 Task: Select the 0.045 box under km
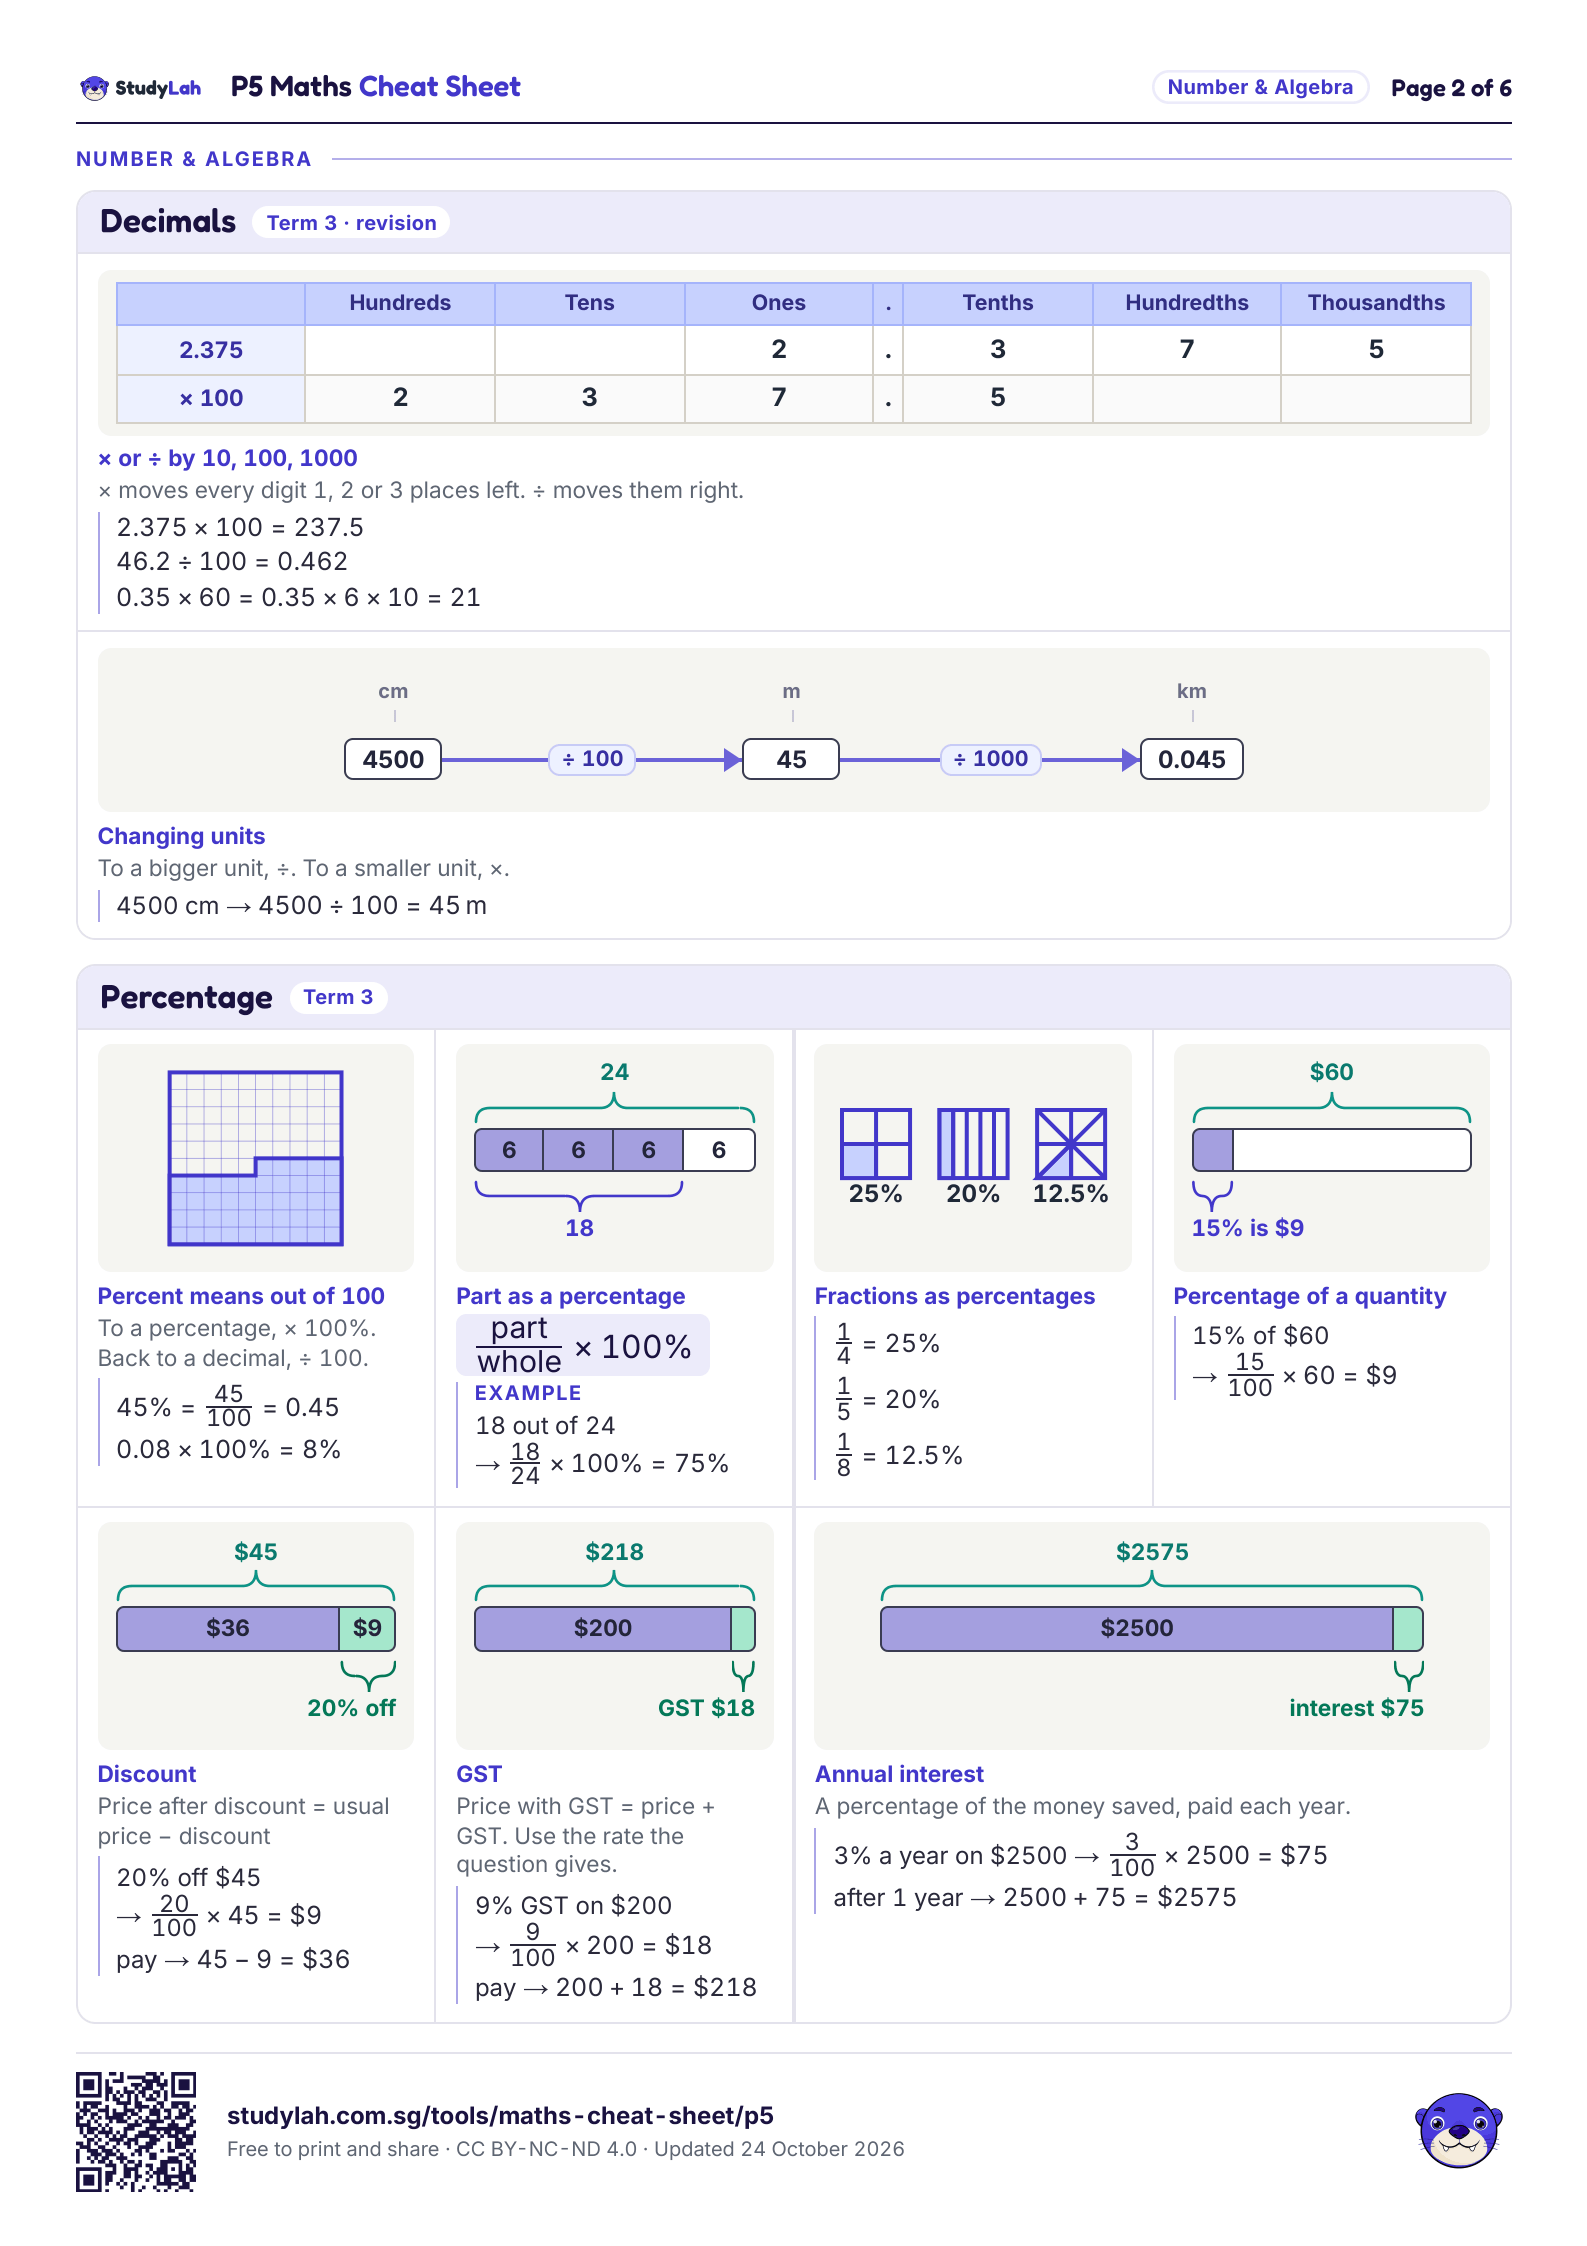[x=1191, y=759]
